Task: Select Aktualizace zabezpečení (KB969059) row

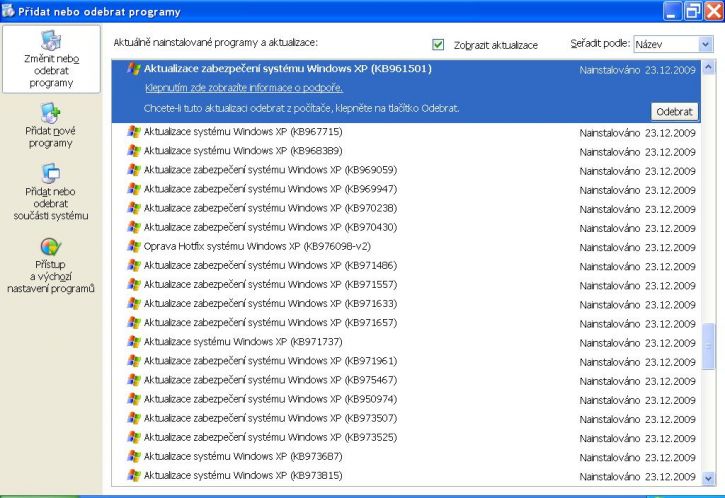Action: [406, 170]
